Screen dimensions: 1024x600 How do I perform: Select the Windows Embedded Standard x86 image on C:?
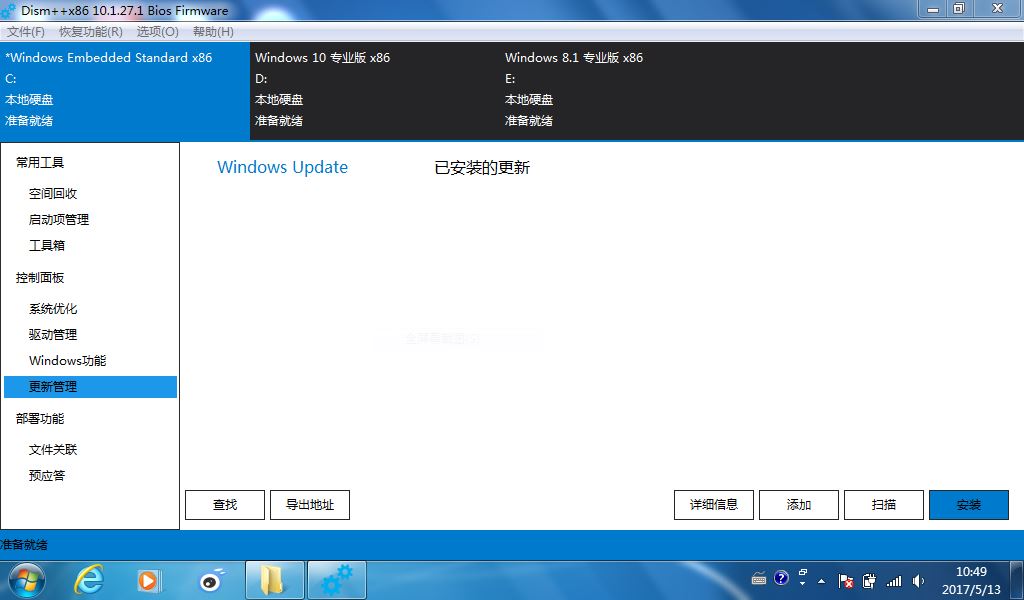click(125, 91)
